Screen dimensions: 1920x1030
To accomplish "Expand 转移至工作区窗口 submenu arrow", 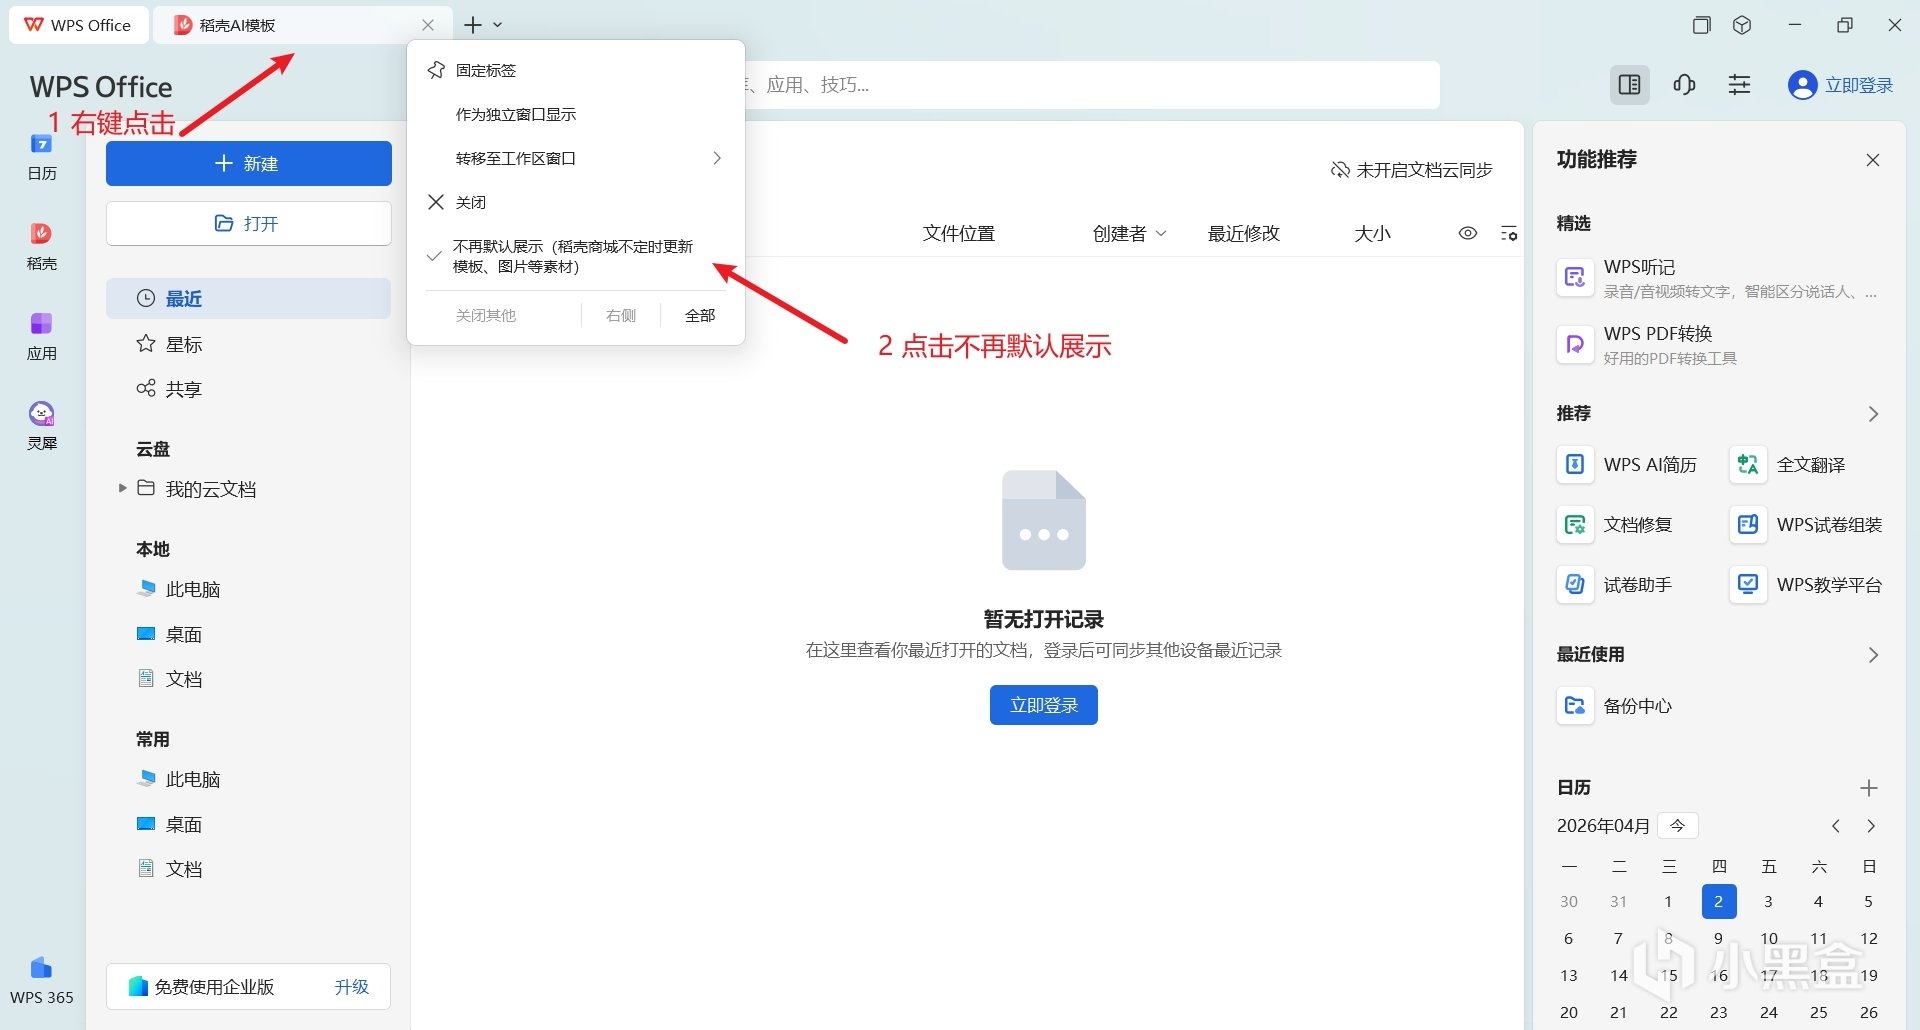I will tap(717, 158).
